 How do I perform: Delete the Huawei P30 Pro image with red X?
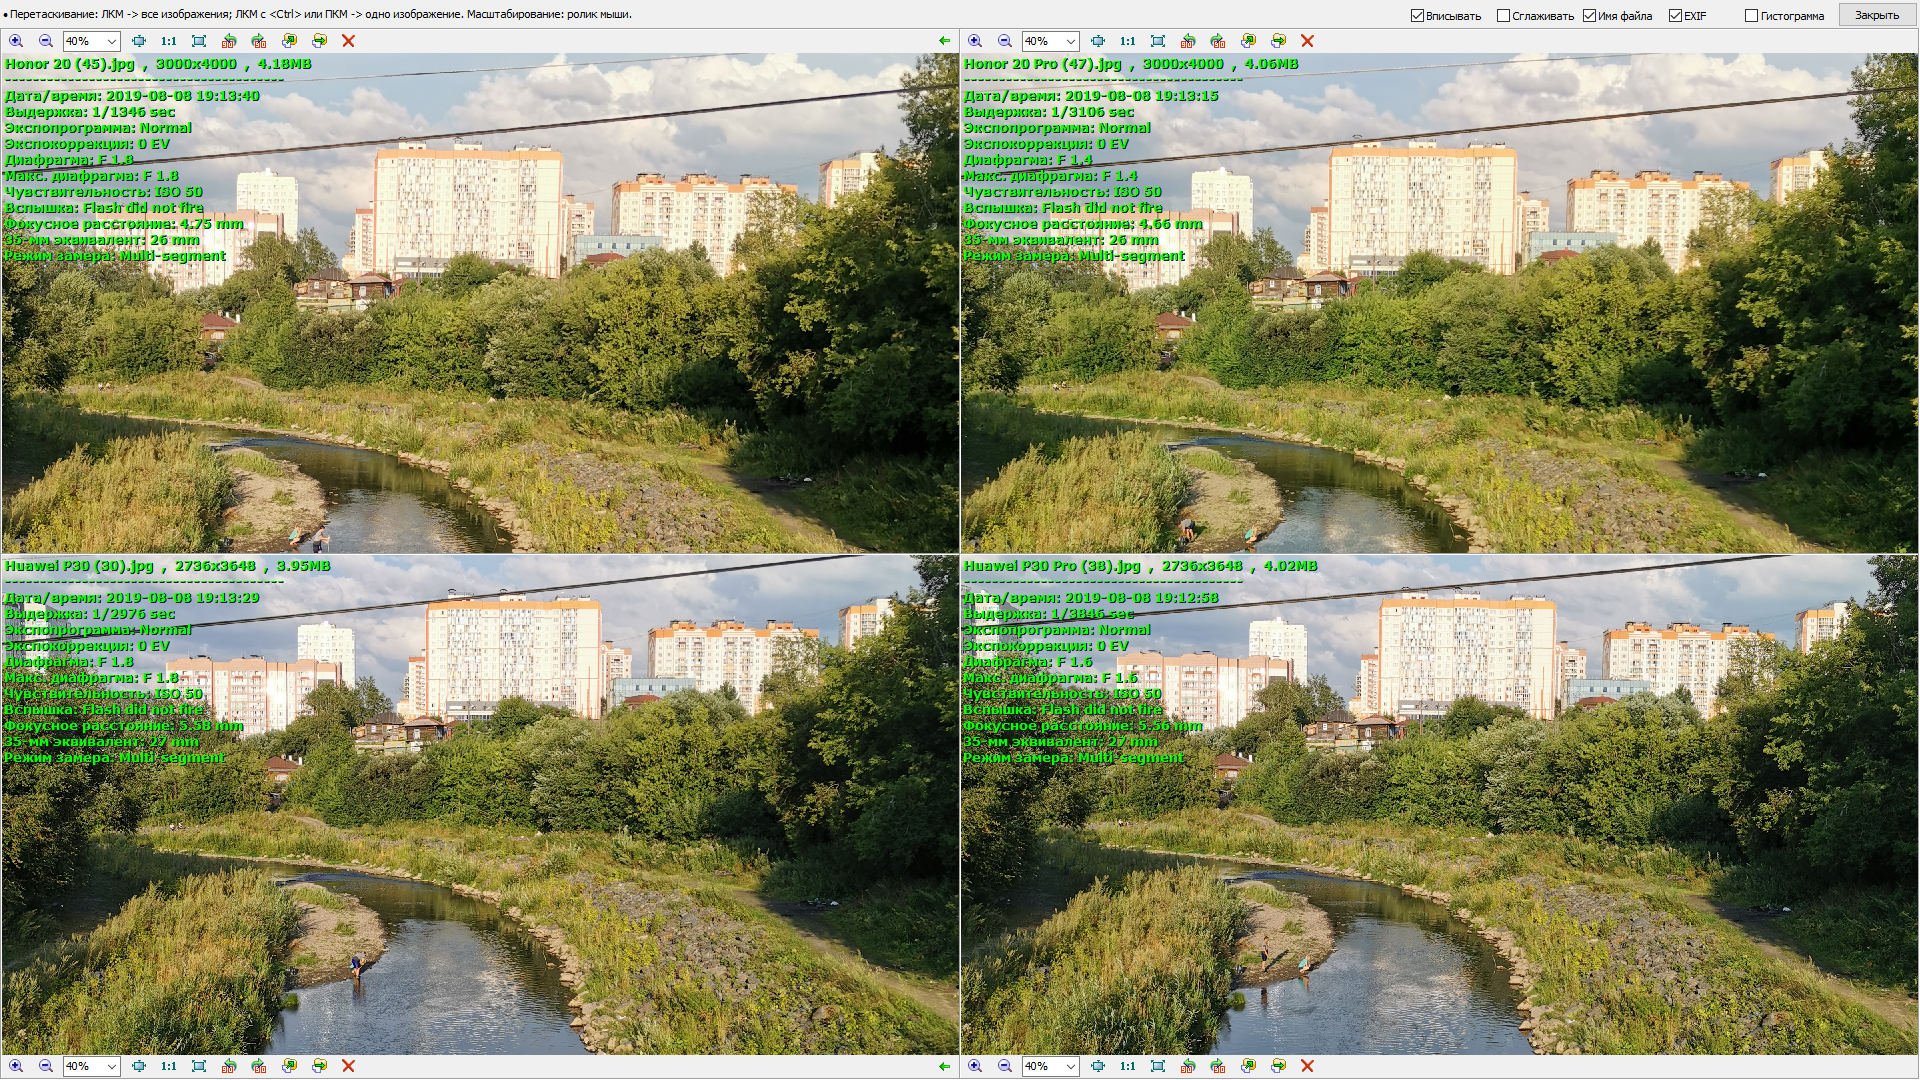click(x=1307, y=1066)
